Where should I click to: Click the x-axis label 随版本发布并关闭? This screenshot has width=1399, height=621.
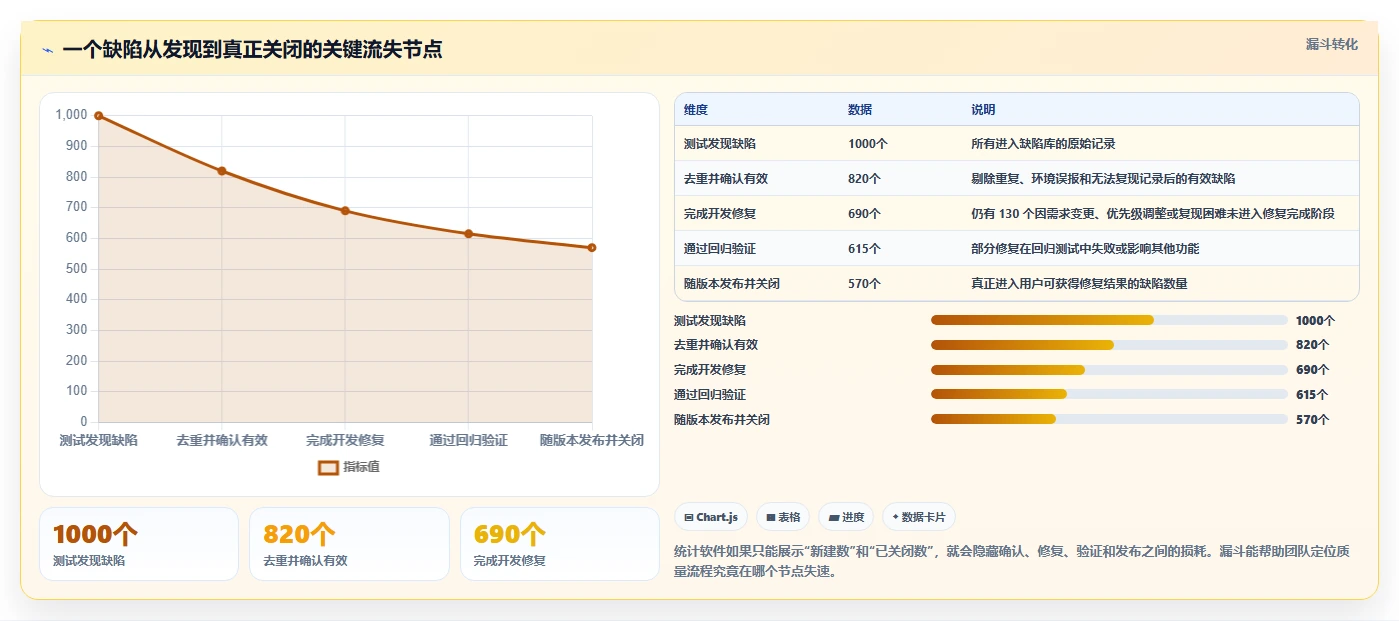click(x=591, y=440)
